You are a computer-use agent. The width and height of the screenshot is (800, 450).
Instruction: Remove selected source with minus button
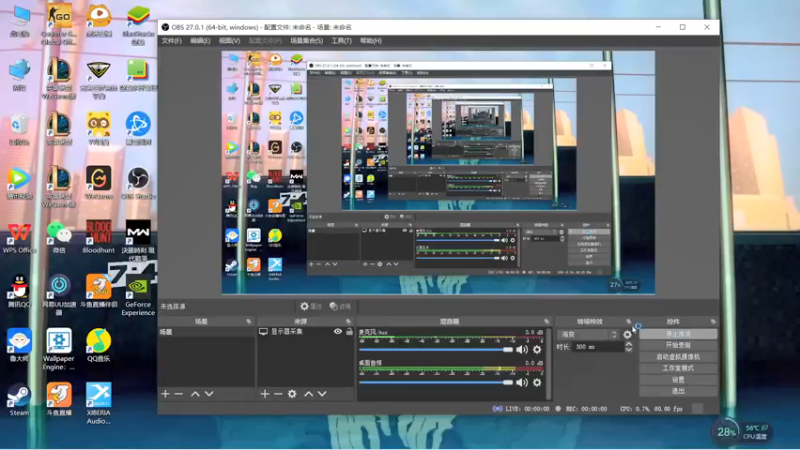(278, 394)
